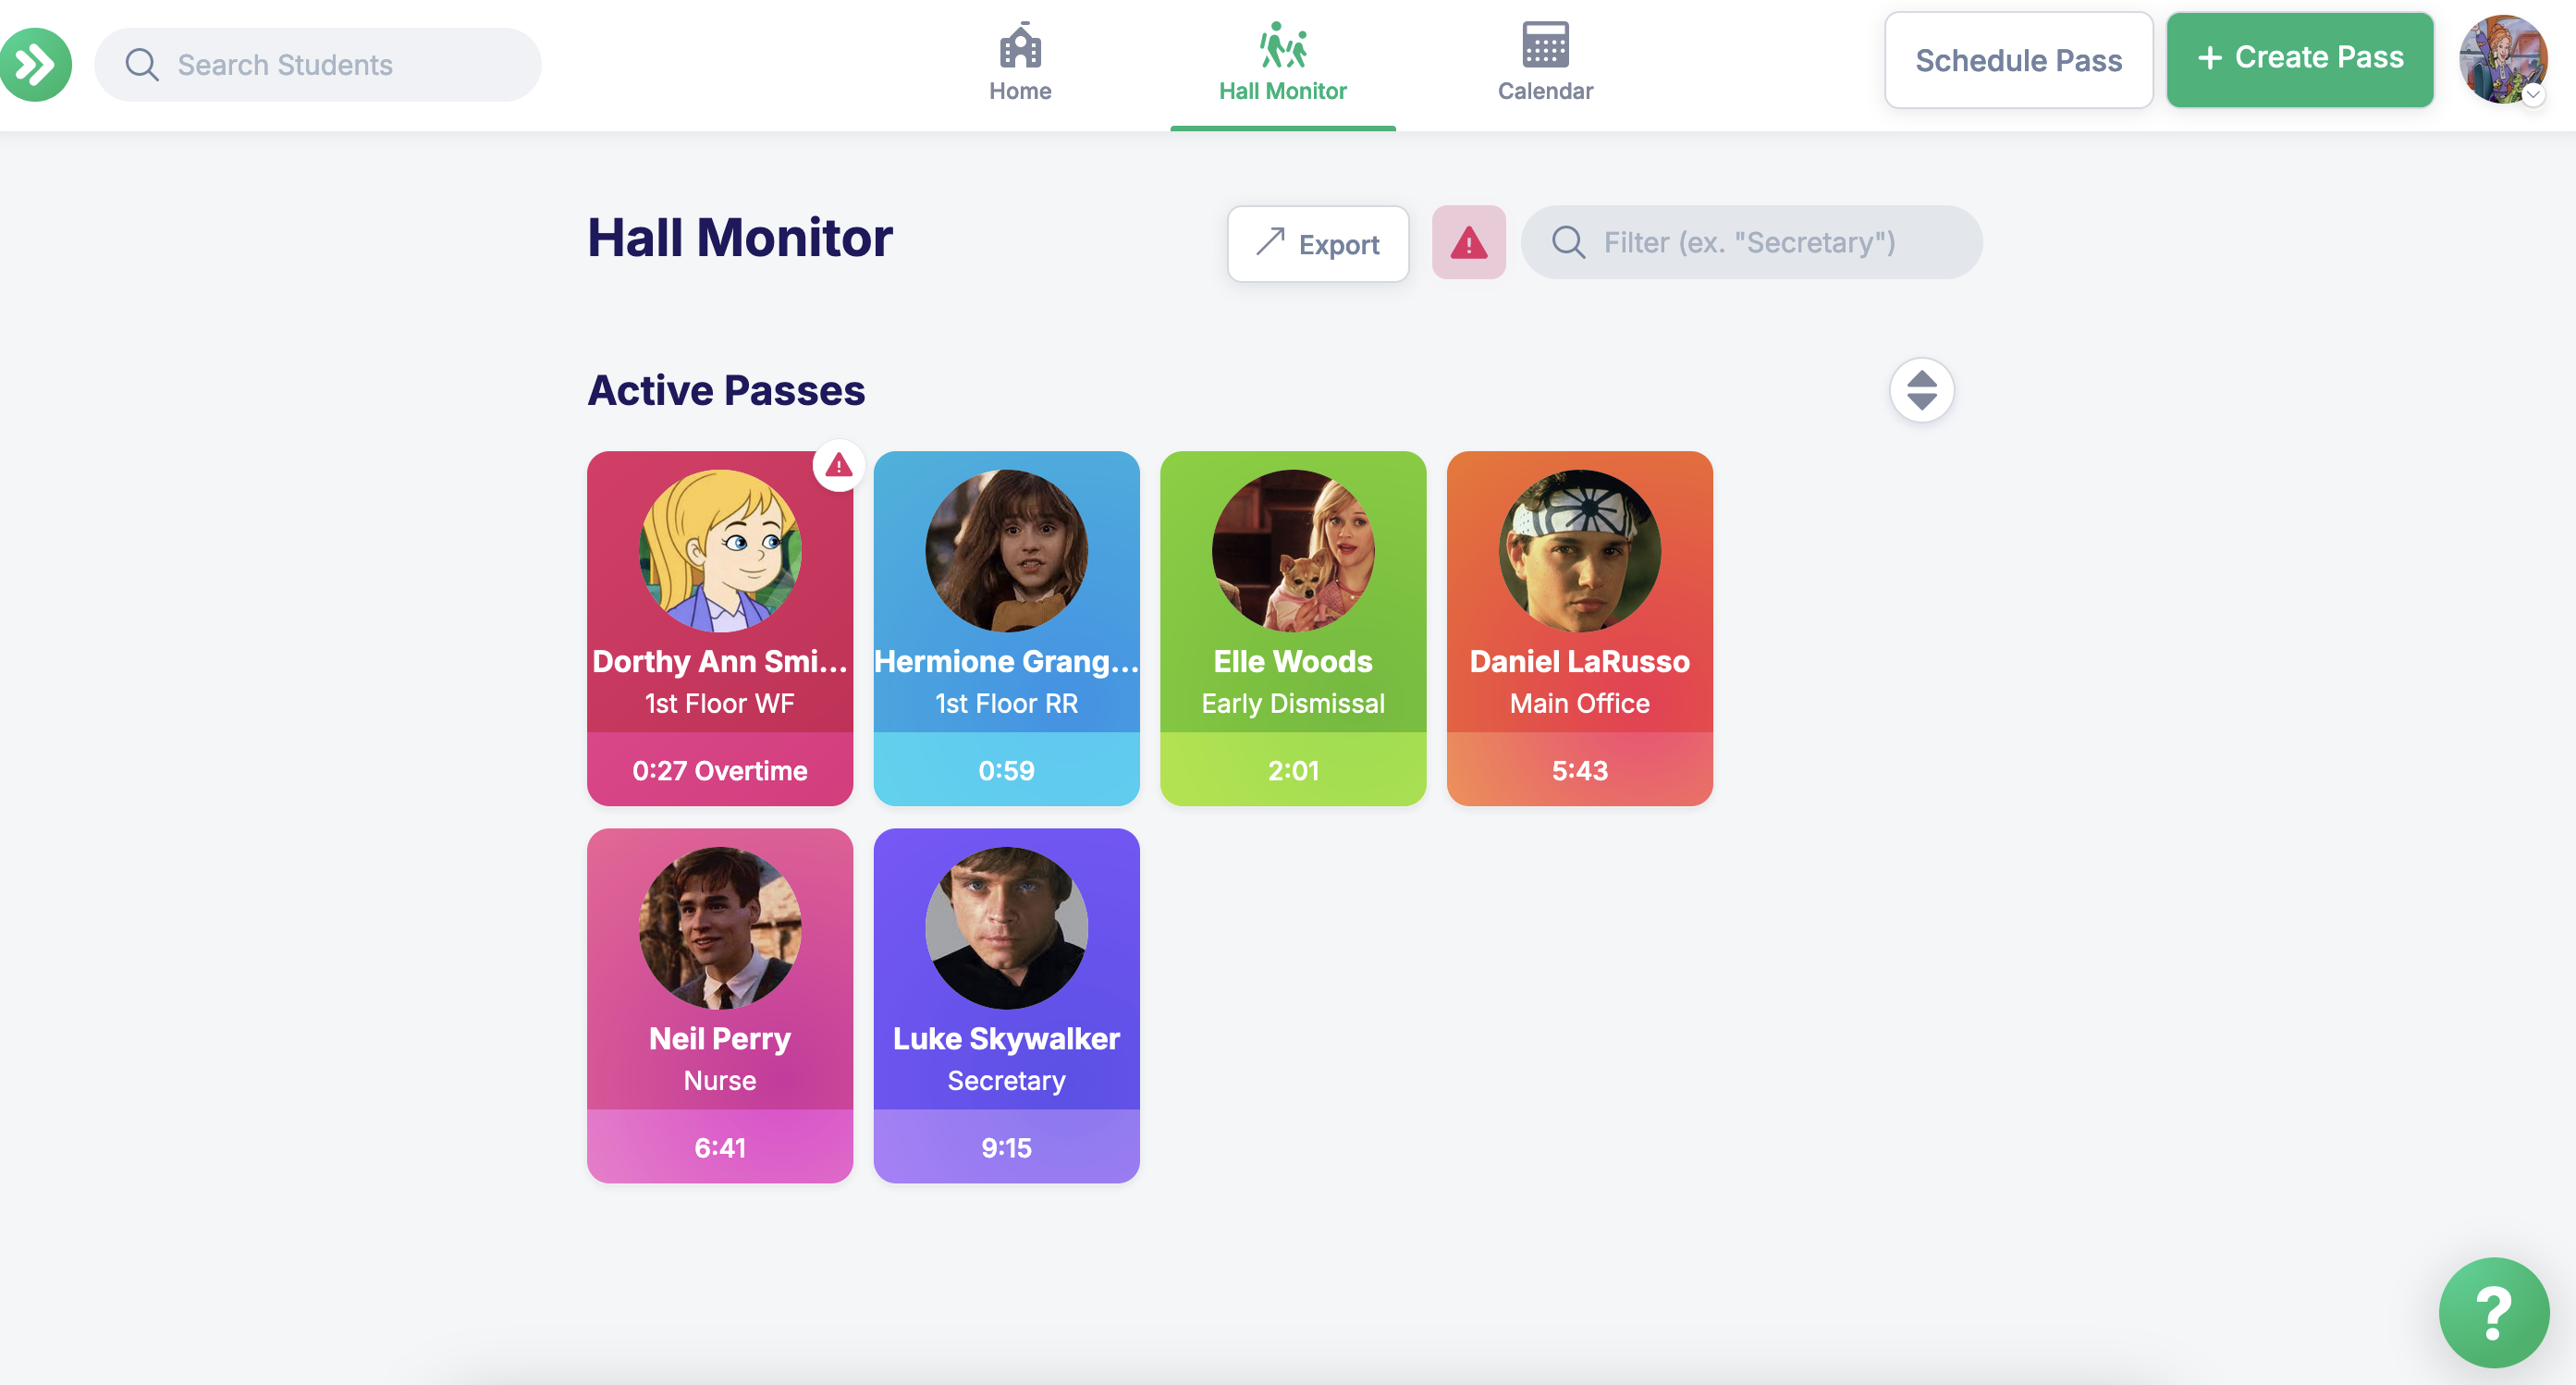Select the Hall Monitor tab
Image resolution: width=2576 pixels, height=1385 pixels.
click(1282, 64)
